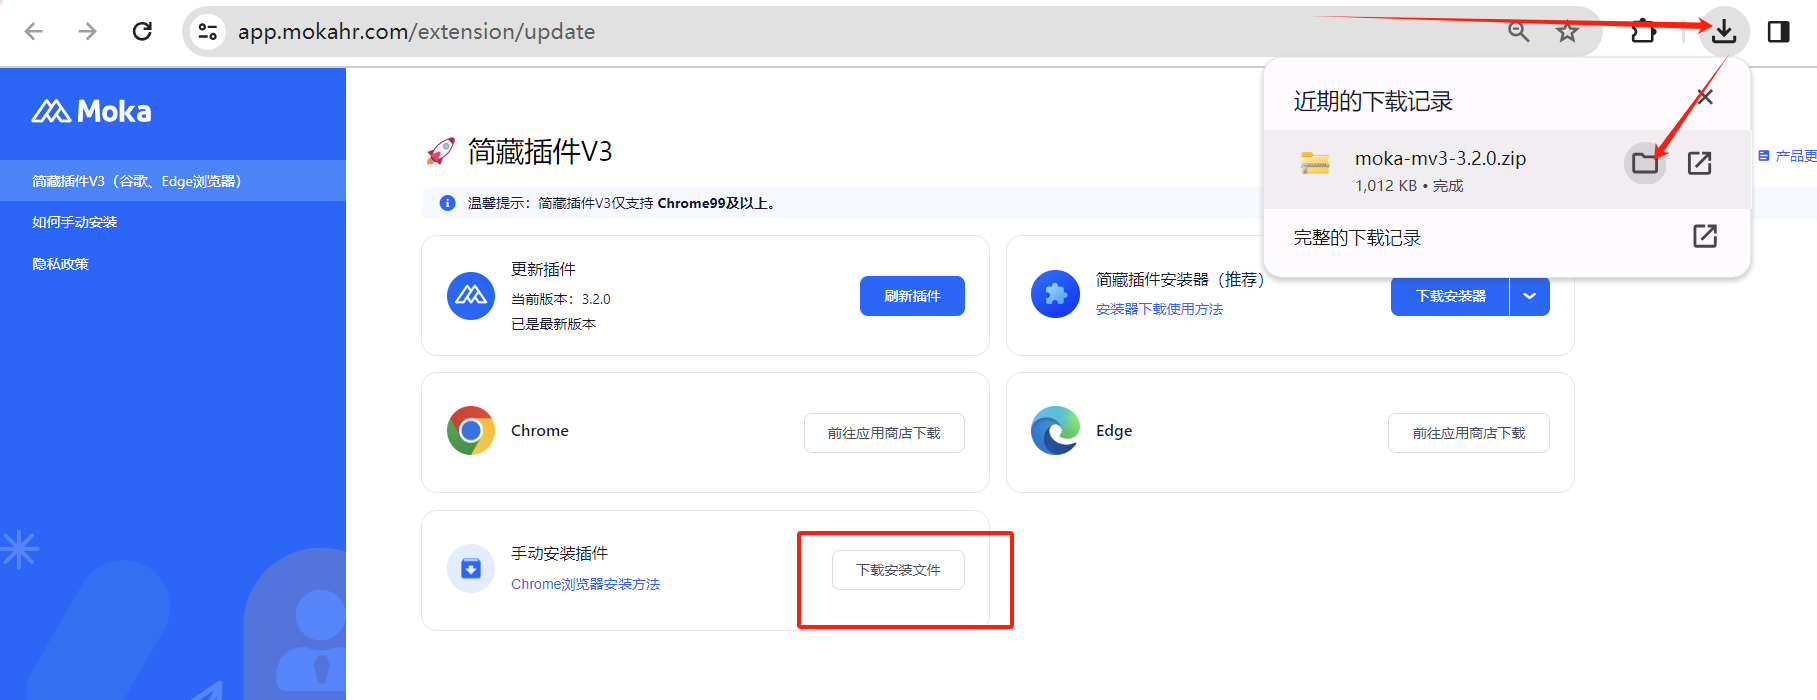Click the info icon in the tip banner

(x=447, y=203)
